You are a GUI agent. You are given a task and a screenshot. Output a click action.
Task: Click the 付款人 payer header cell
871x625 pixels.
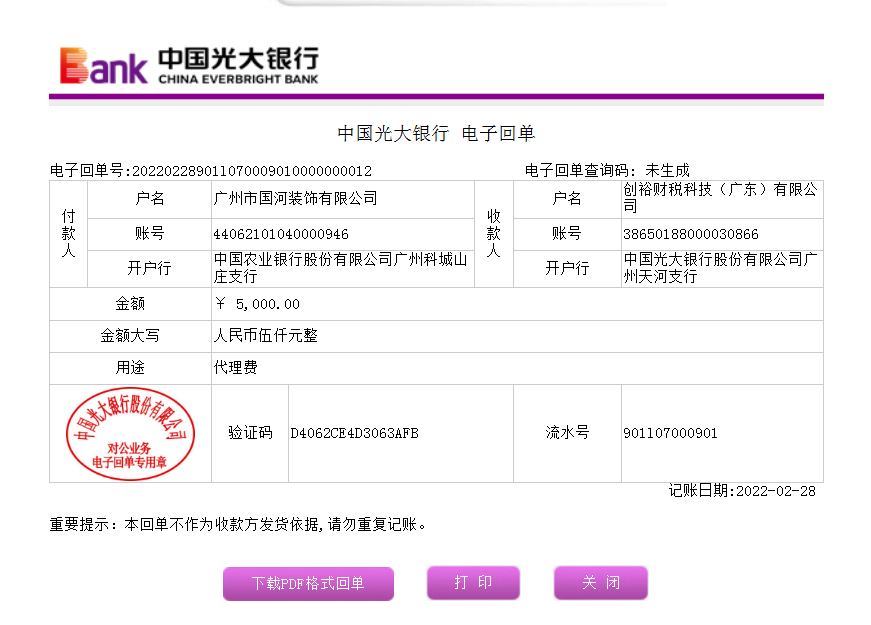pos(68,234)
